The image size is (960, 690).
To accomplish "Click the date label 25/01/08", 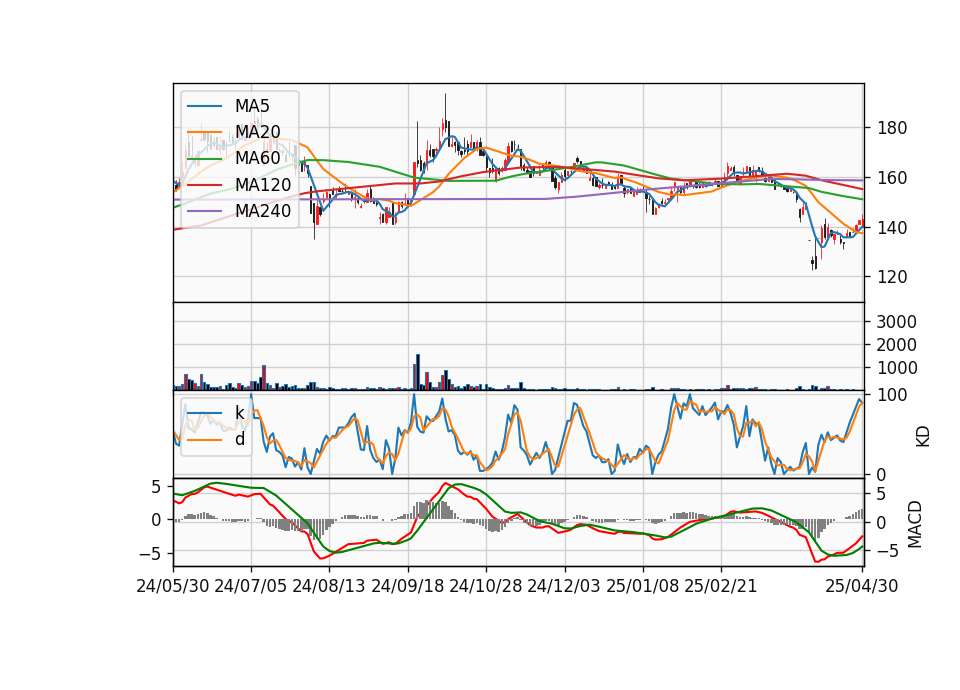I will point(642,586).
